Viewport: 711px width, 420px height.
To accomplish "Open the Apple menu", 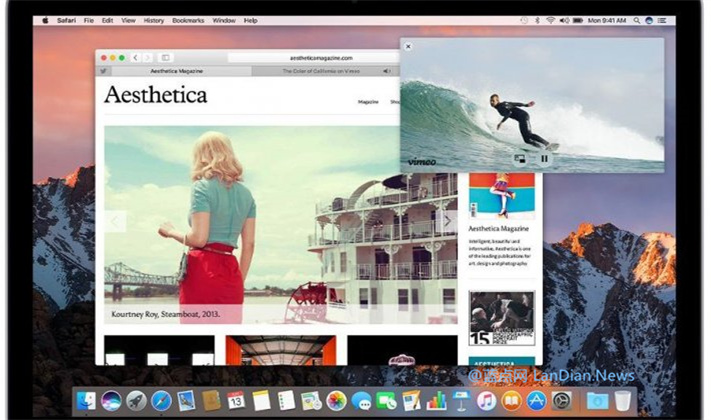I will click(x=45, y=20).
